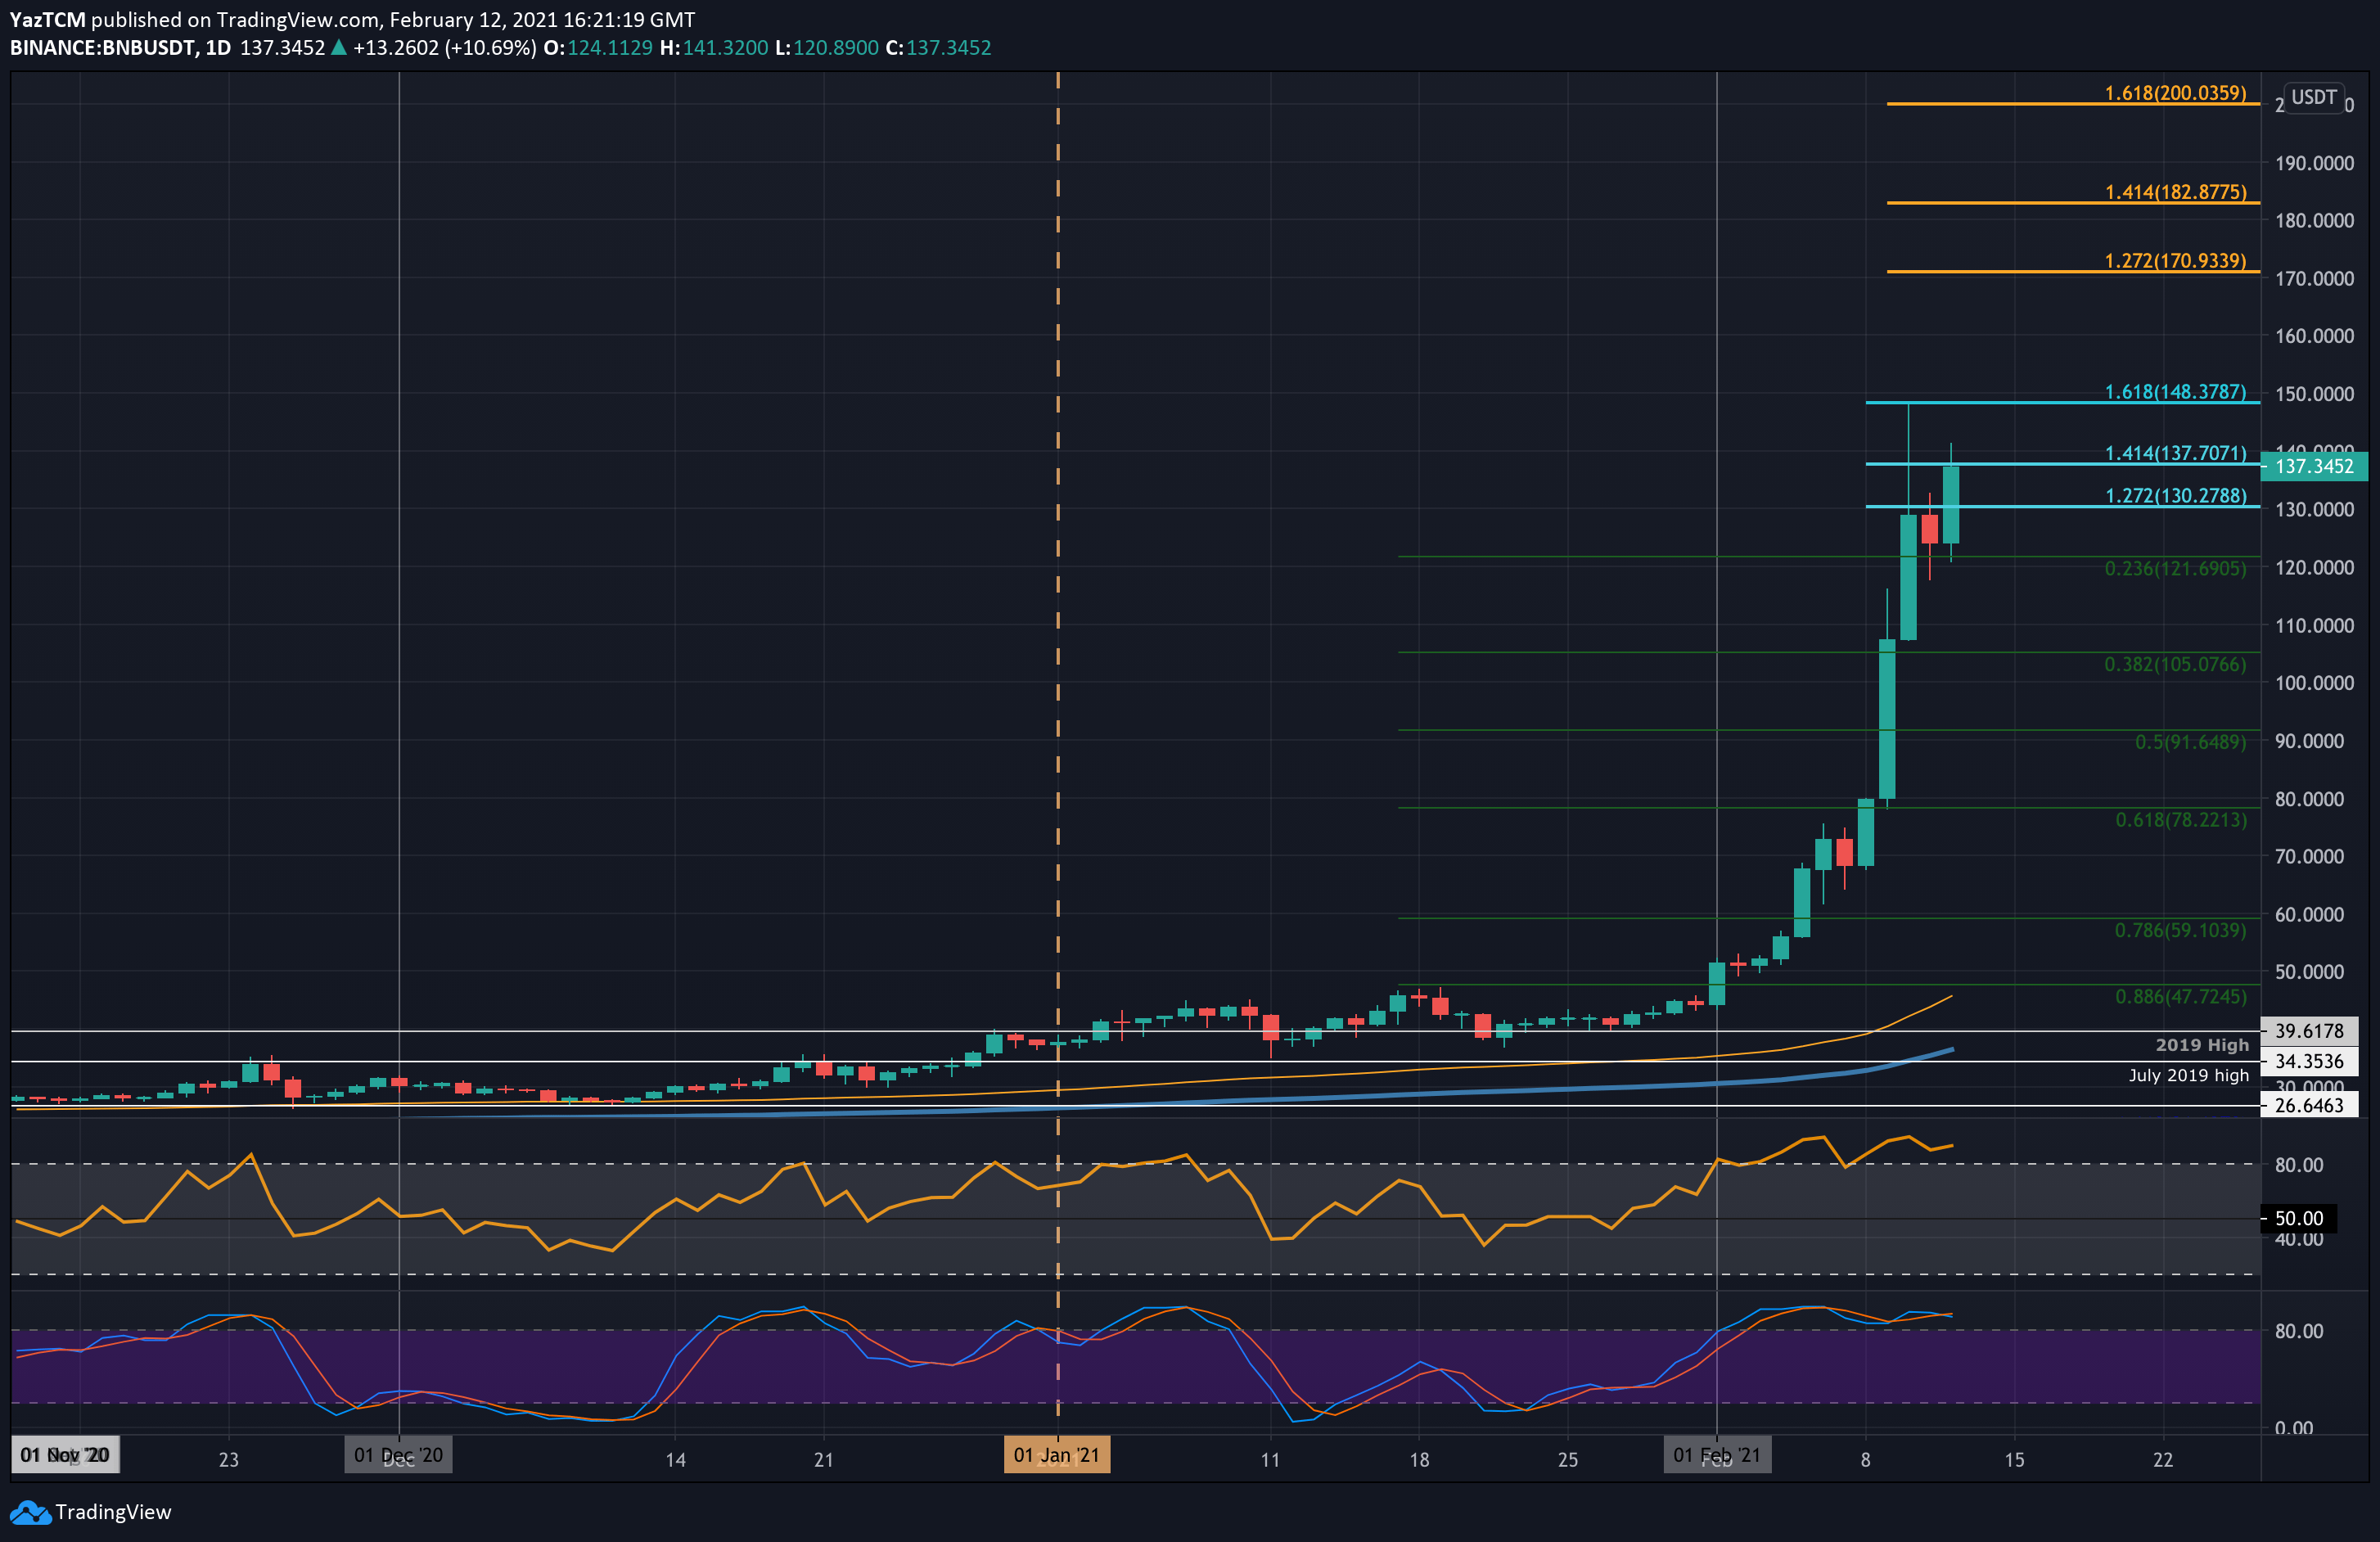Click the green up-arrow price change indicator
The height and width of the screenshot is (1542, 2380).
(339, 47)
